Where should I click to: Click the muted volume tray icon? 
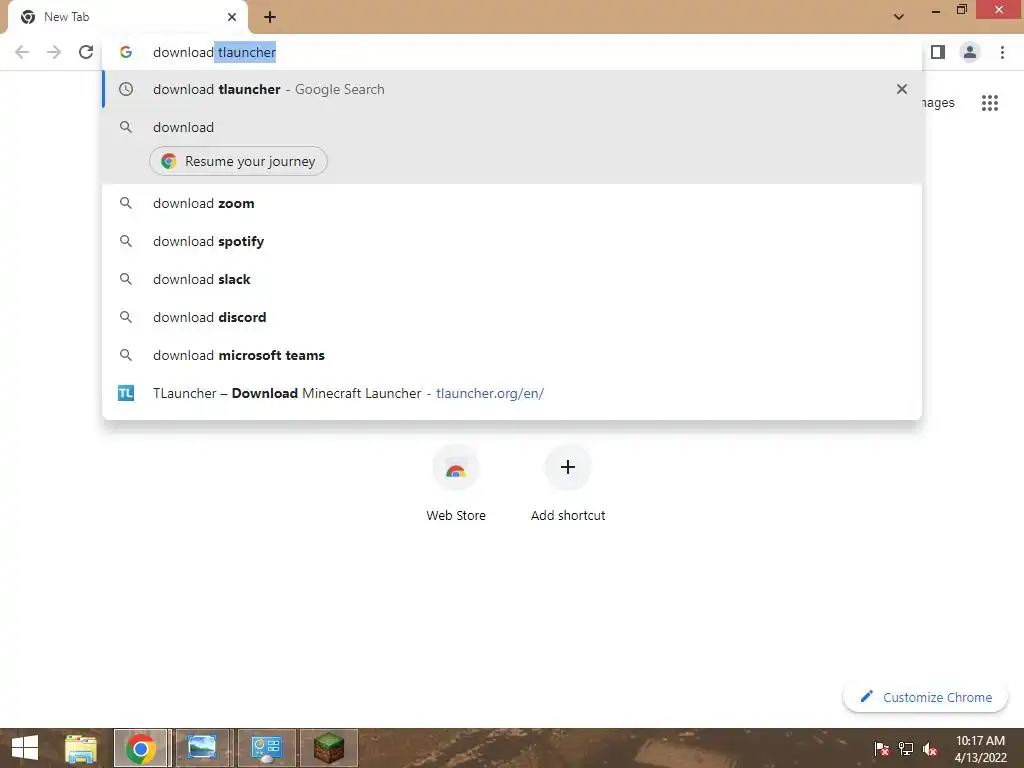coord(930,749)
